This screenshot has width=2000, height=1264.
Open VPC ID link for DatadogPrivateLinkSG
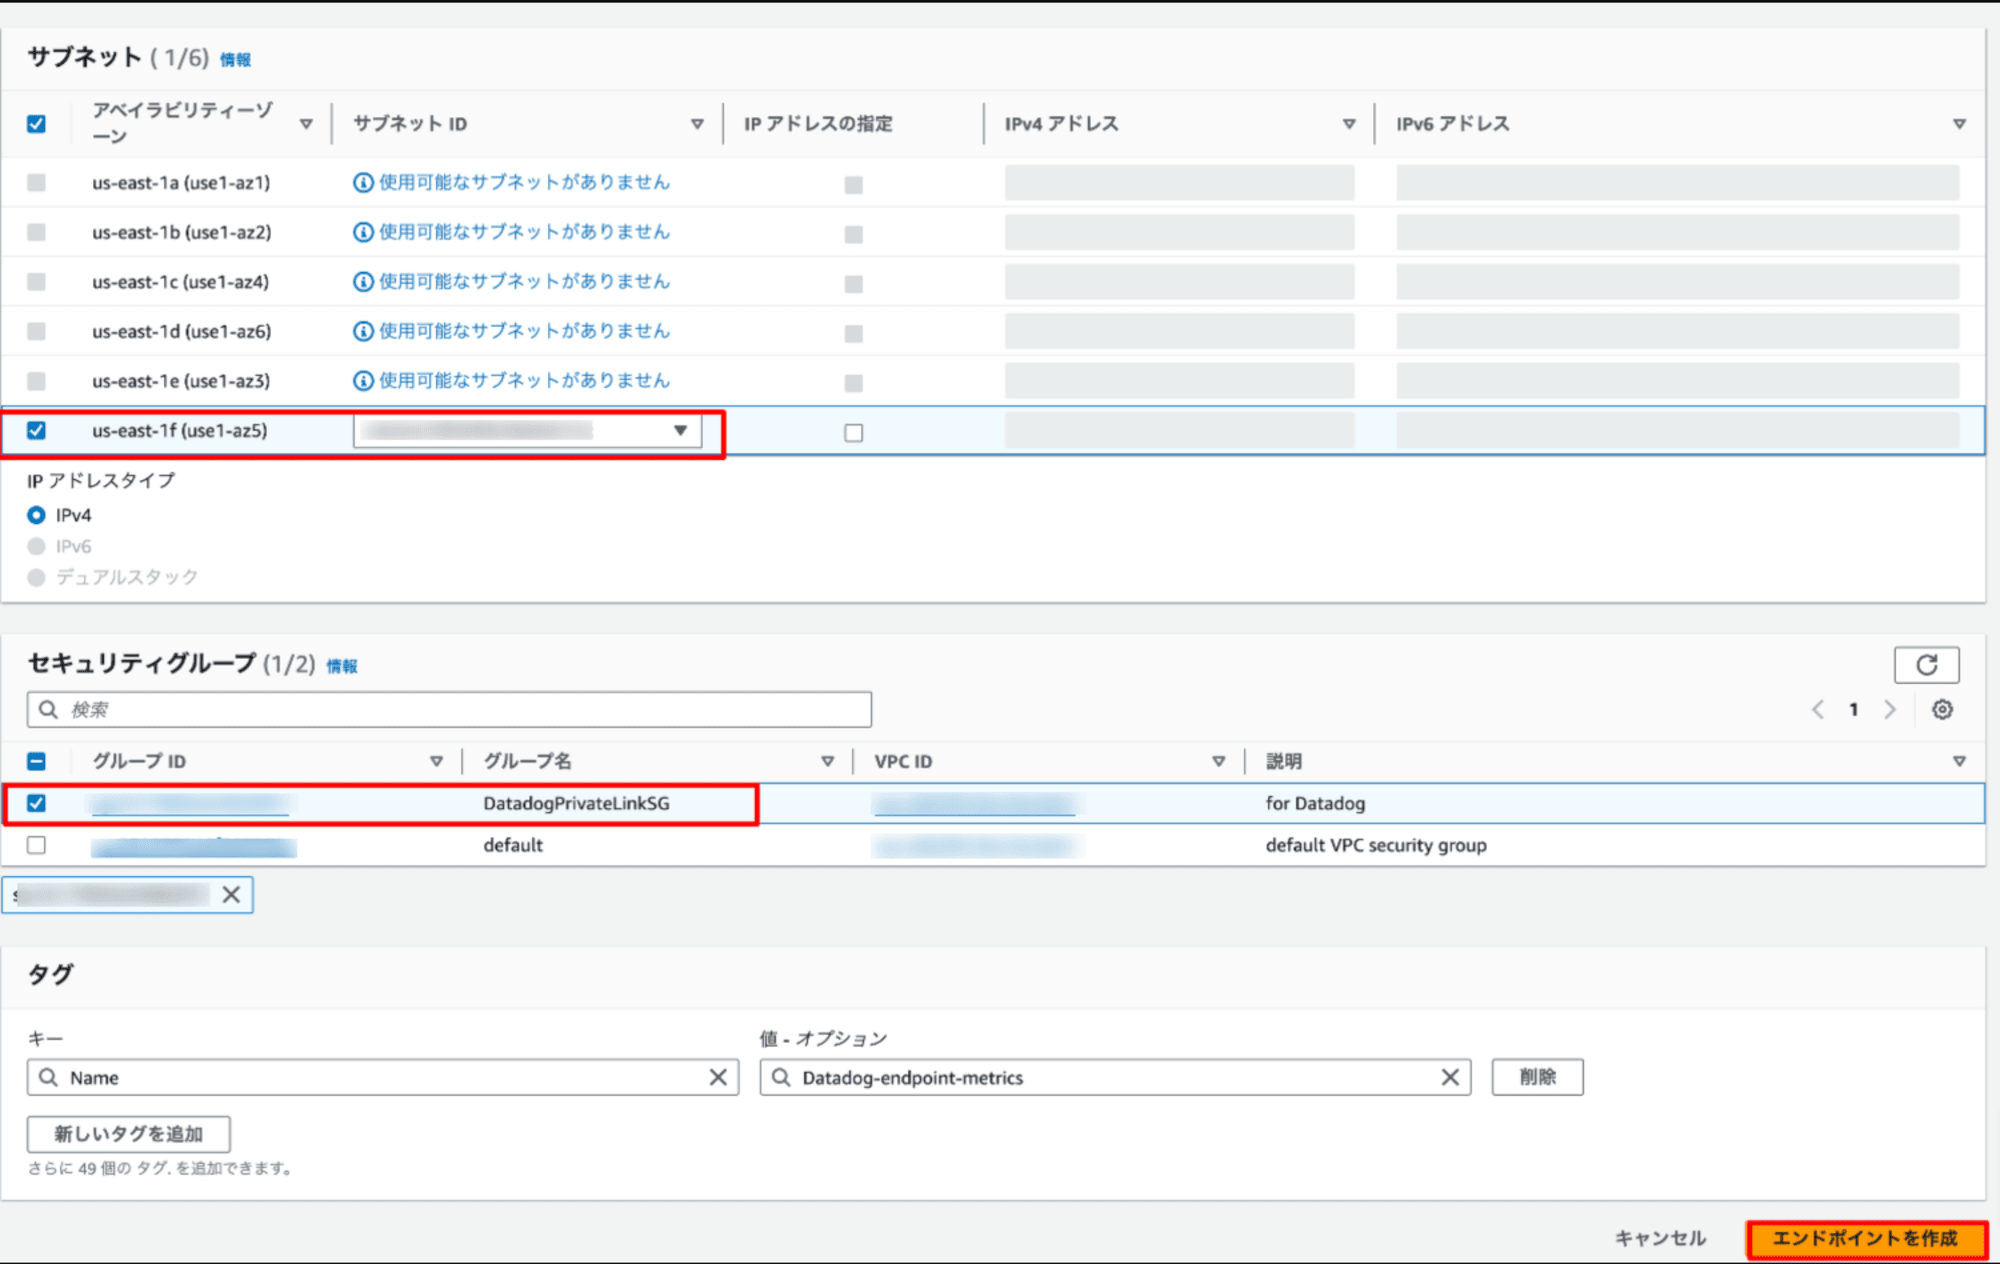click(x=974, y=804)
